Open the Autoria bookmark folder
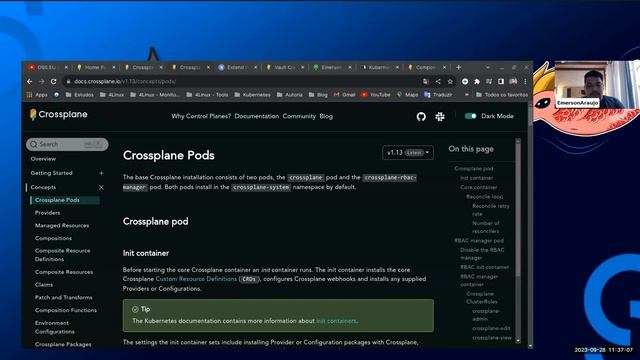Image resolution: width=640 pixels, height=360 pixels. click(289, 95)
